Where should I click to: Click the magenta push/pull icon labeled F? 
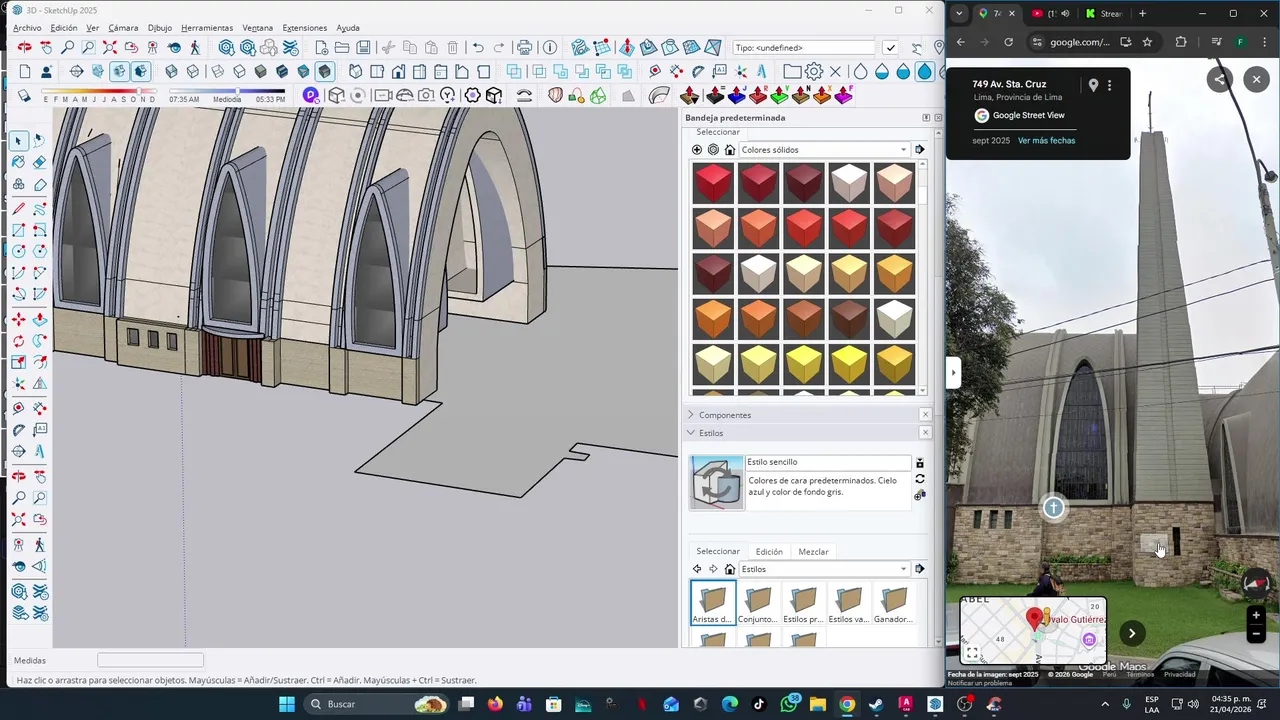point(843,95)
